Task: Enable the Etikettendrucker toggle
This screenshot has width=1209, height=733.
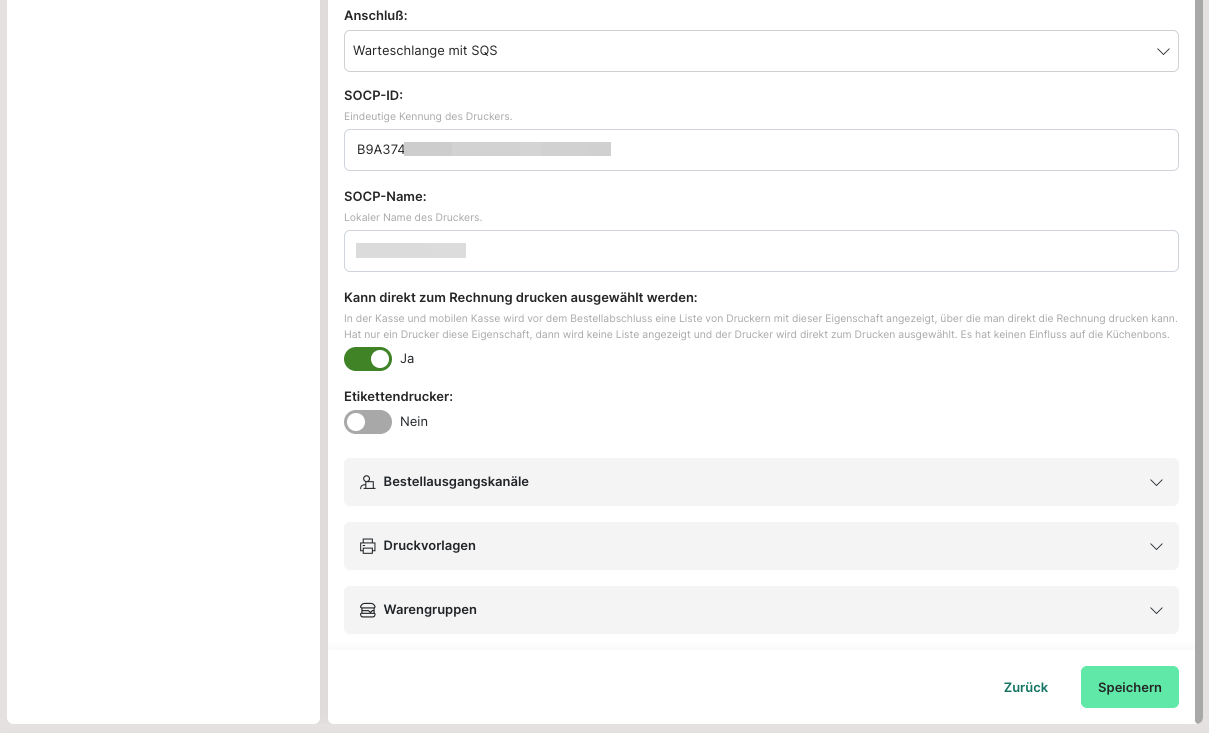Action: 368,422
